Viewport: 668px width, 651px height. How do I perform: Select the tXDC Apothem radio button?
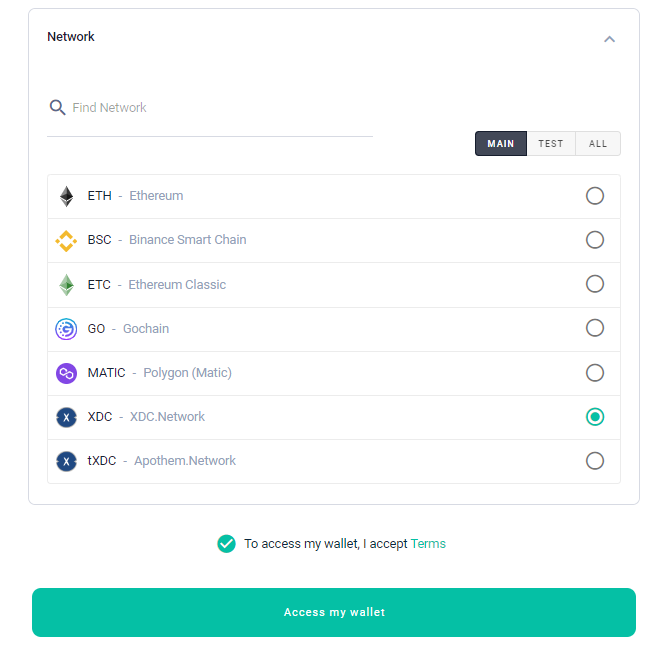595,461
